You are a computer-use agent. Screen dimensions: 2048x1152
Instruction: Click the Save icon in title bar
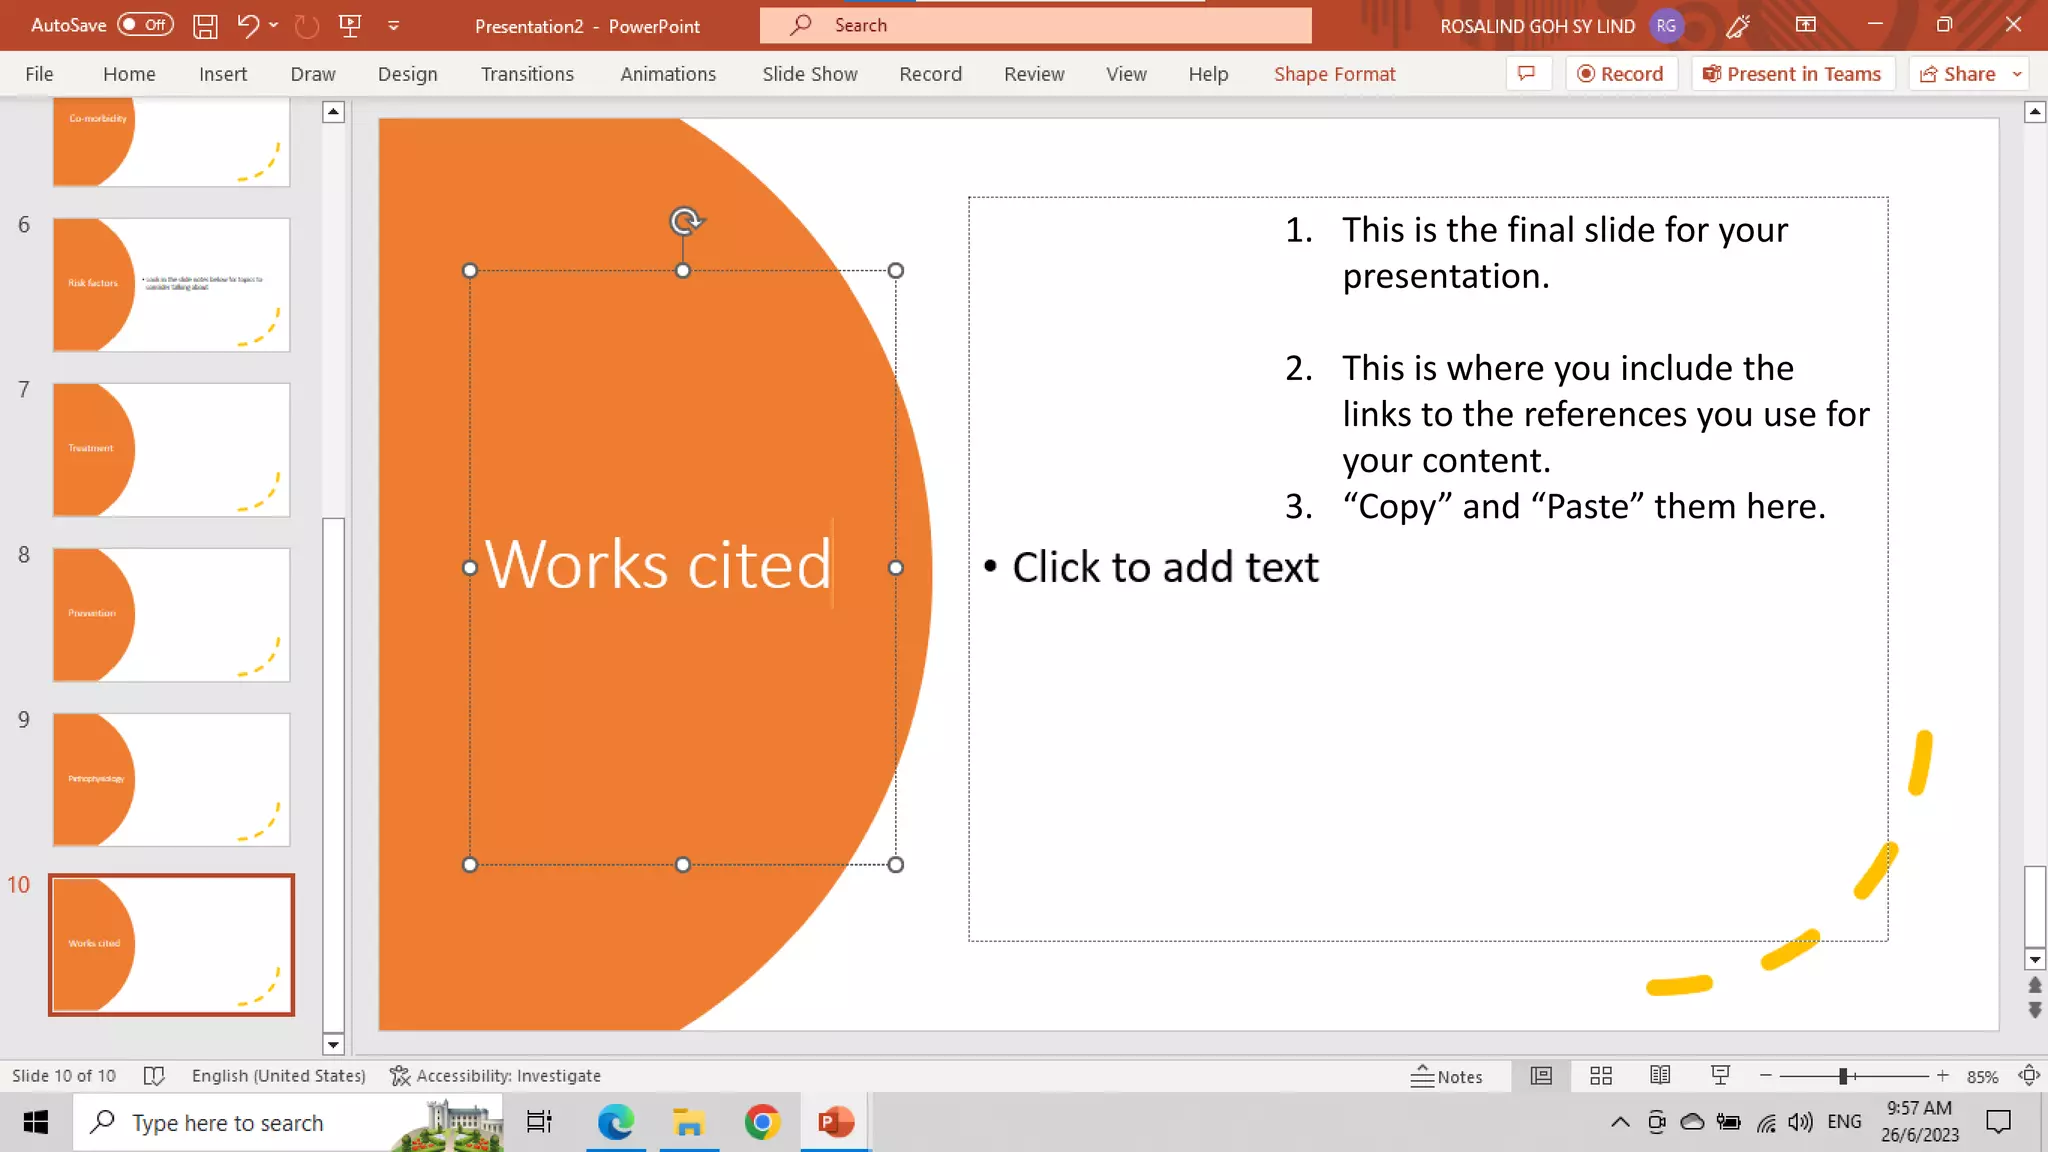(205, 26)
